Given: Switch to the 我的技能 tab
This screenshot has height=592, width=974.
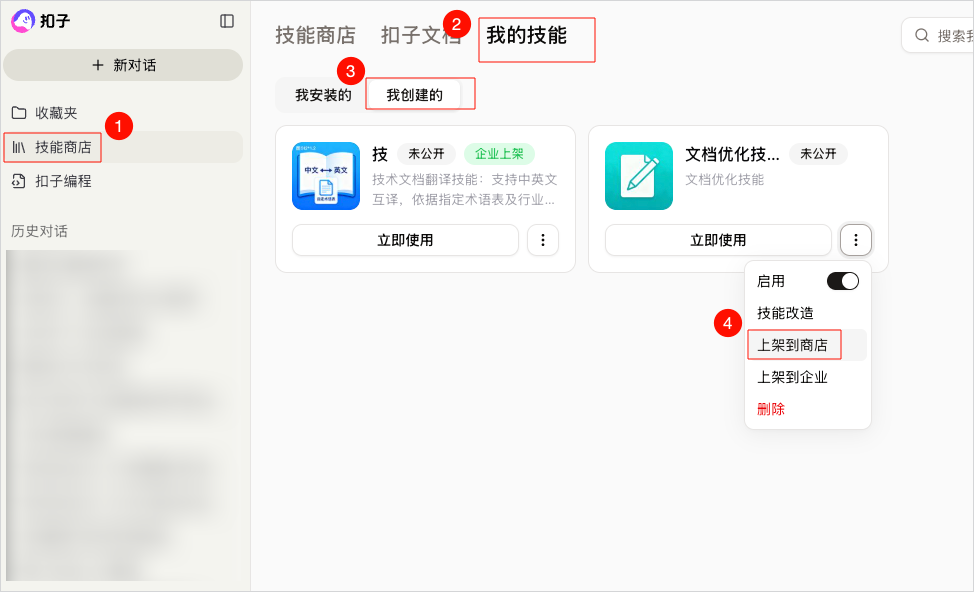Looking at the screenshot, I should pos(526,35).
